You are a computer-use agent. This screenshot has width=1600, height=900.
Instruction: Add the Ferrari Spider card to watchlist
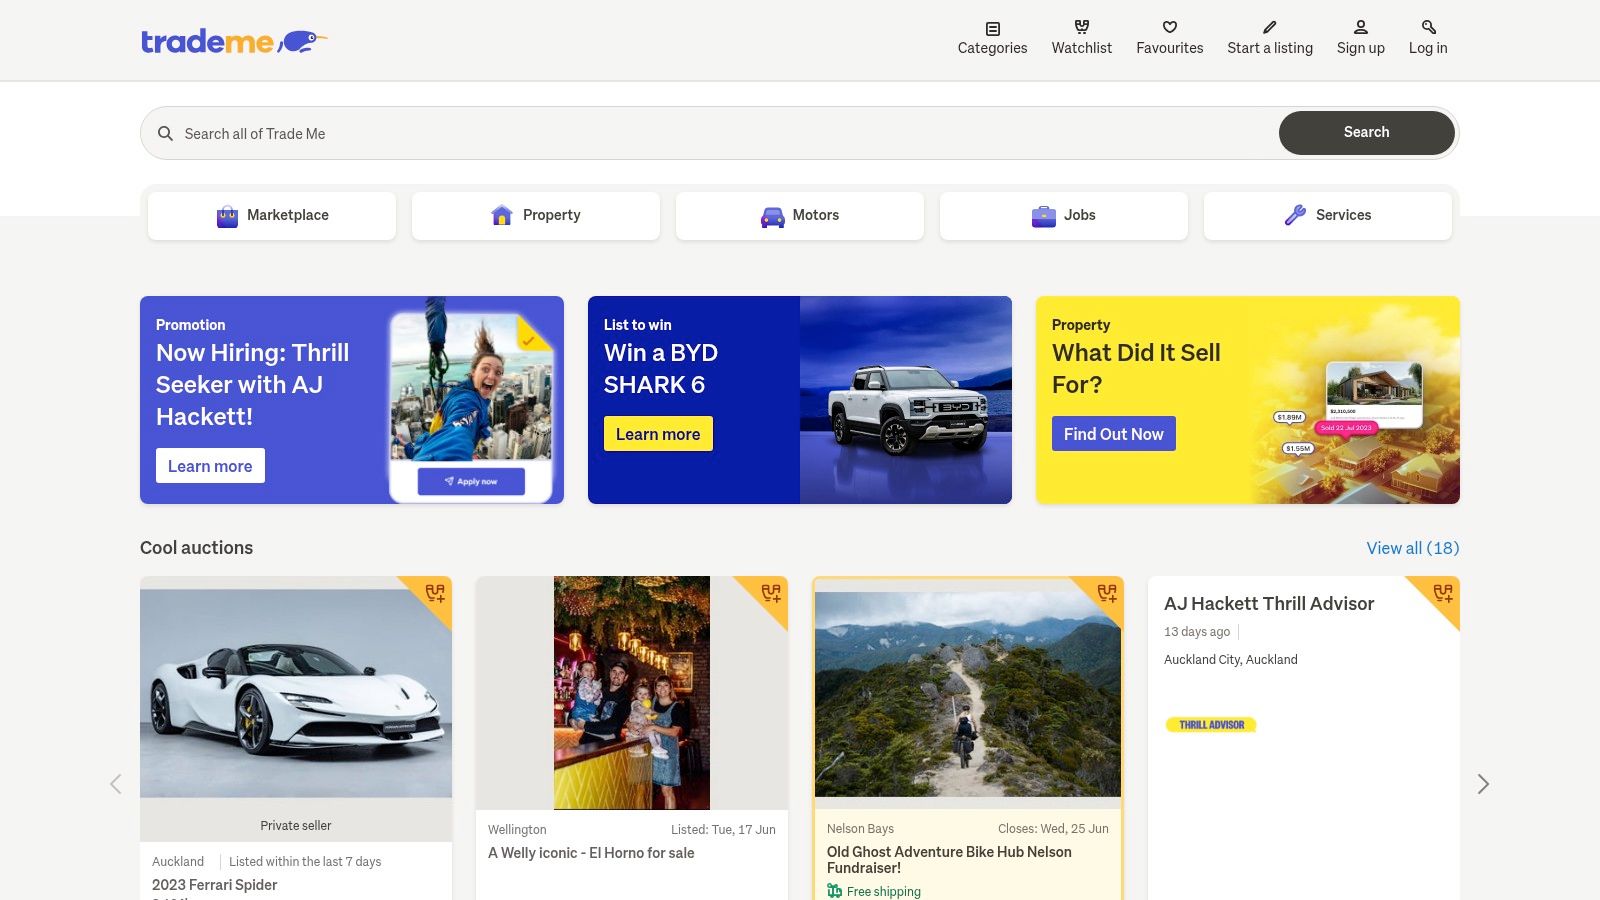click(x=435, y=593)
